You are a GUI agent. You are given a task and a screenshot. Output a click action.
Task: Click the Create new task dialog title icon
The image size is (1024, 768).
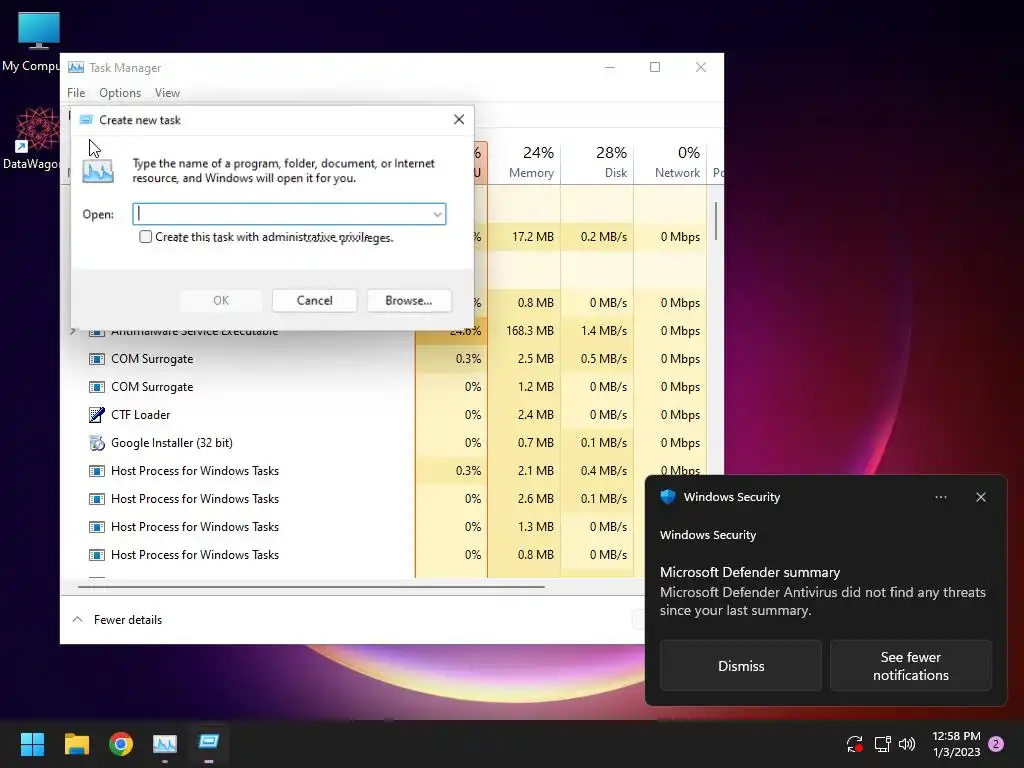coord(86,120)
